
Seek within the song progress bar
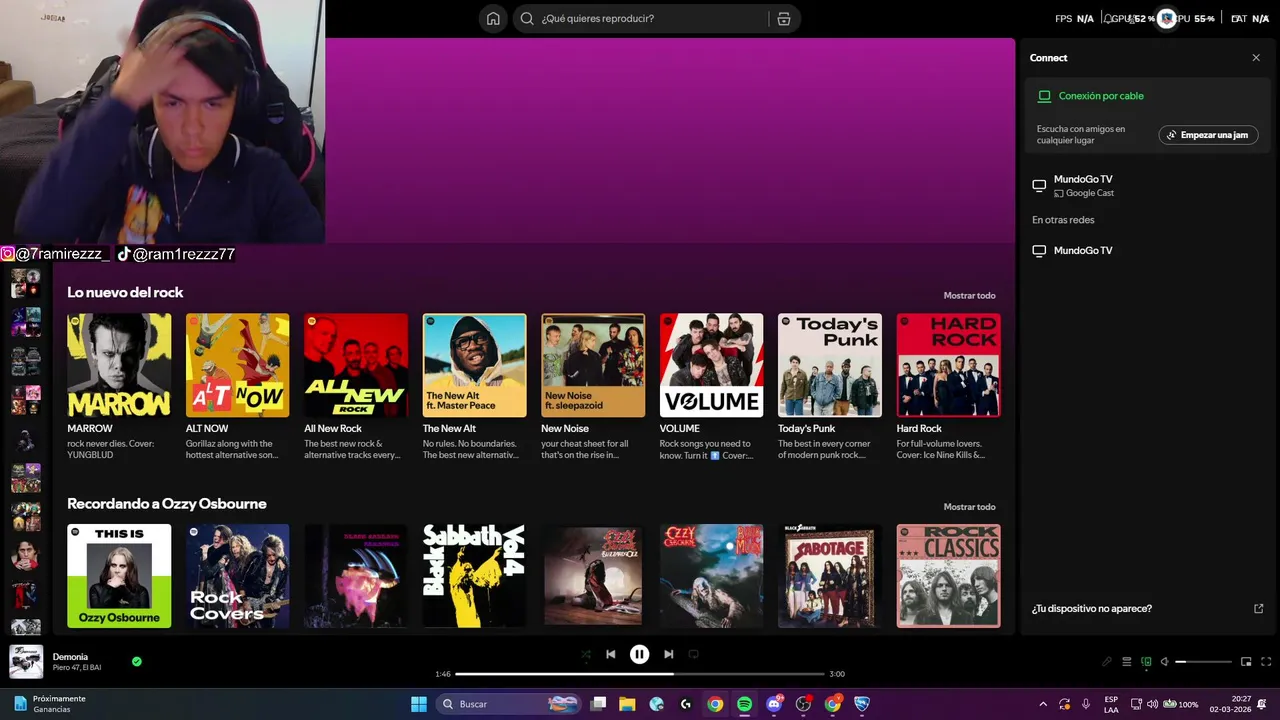(x=639, y=674)
